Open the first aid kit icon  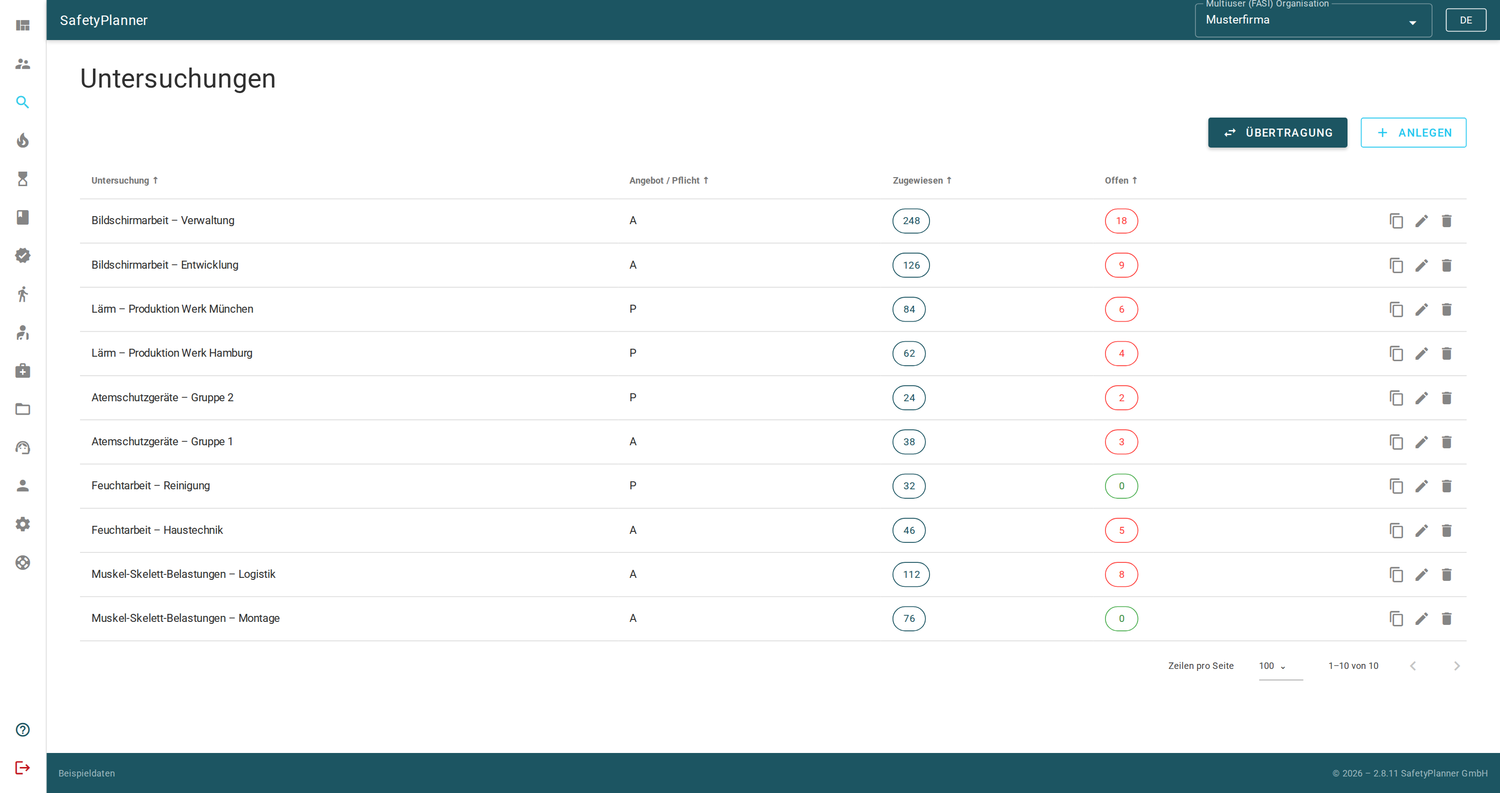click(22, 371)
